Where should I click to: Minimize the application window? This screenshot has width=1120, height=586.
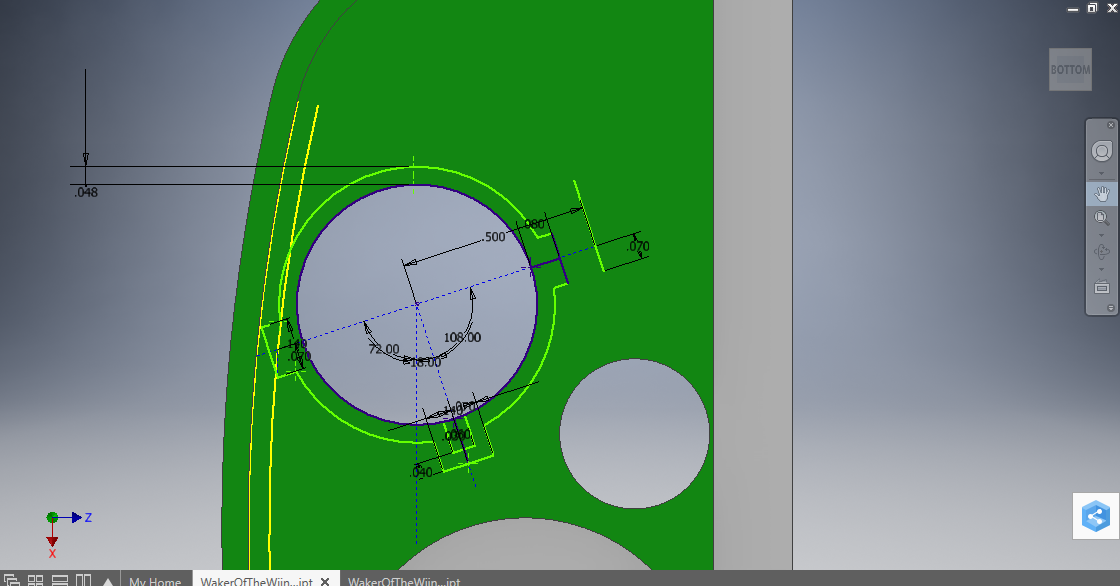[x=1073, y=9]
